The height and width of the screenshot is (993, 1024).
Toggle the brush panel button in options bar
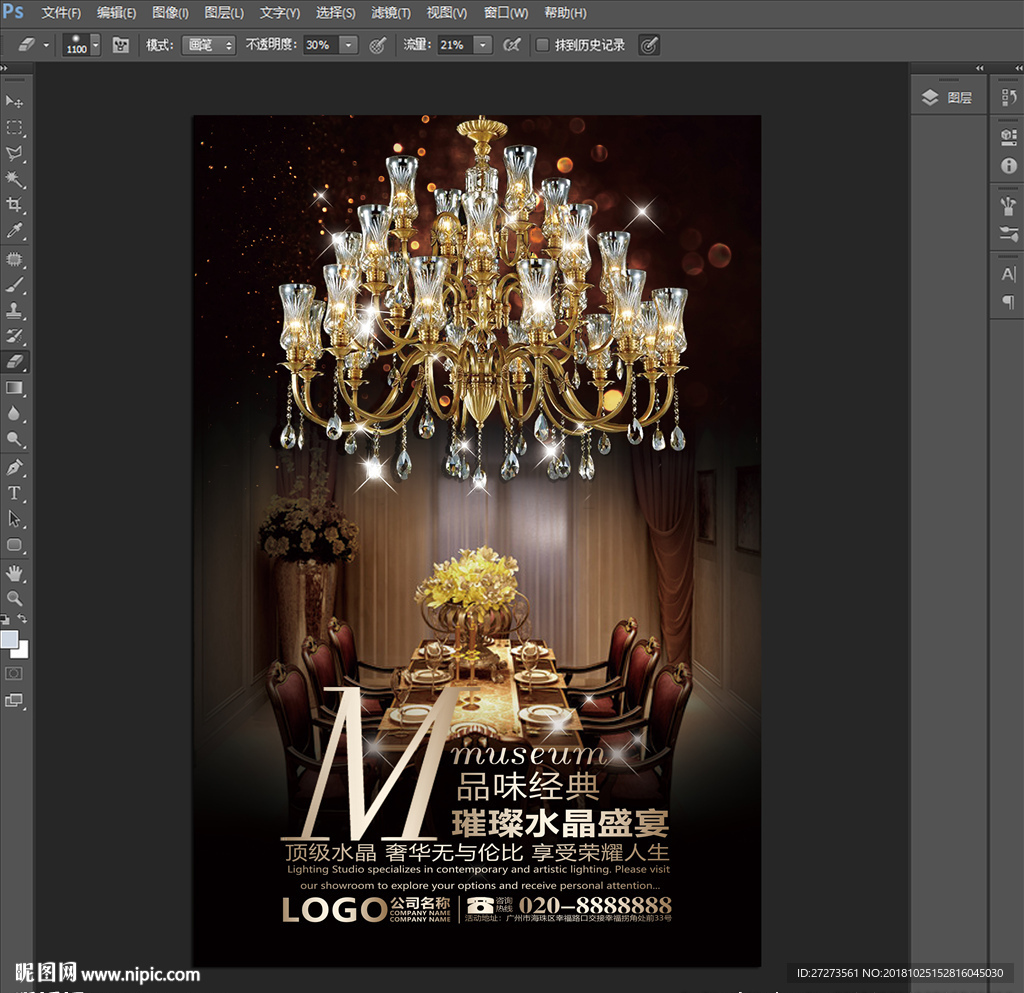[x=121, y=44]
